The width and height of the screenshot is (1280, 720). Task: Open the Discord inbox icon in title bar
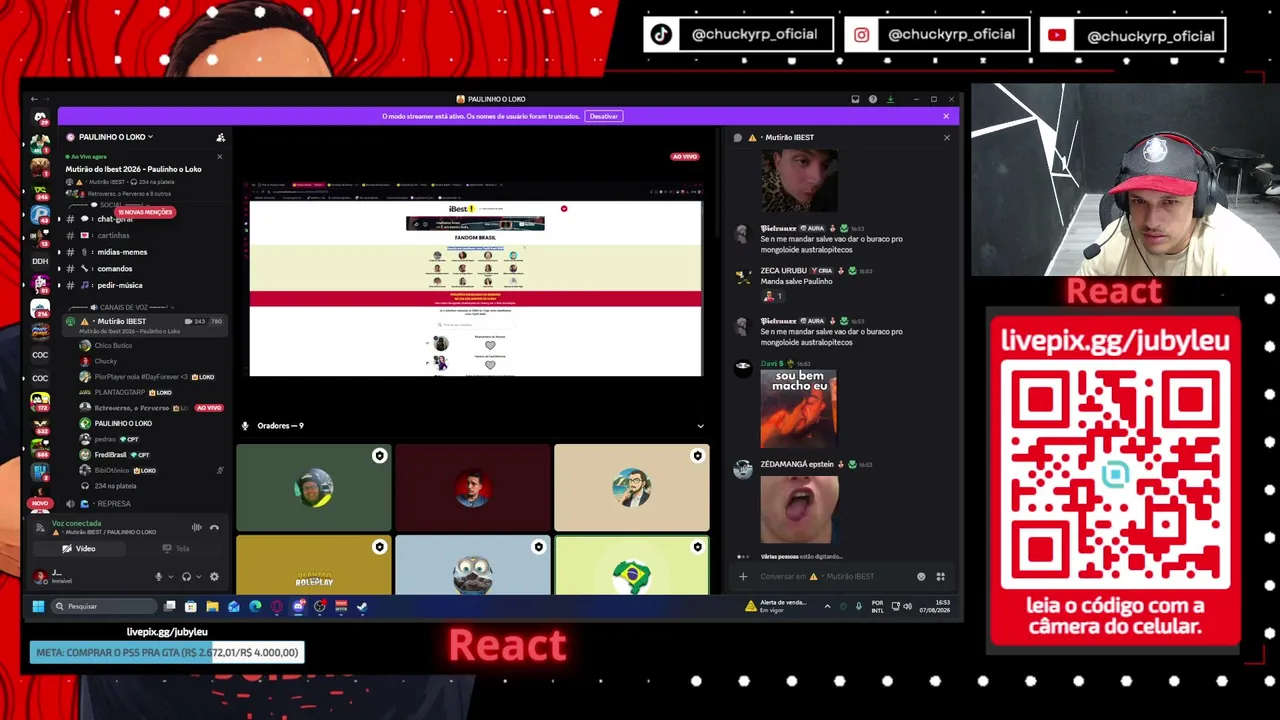(x=855, y=99)
